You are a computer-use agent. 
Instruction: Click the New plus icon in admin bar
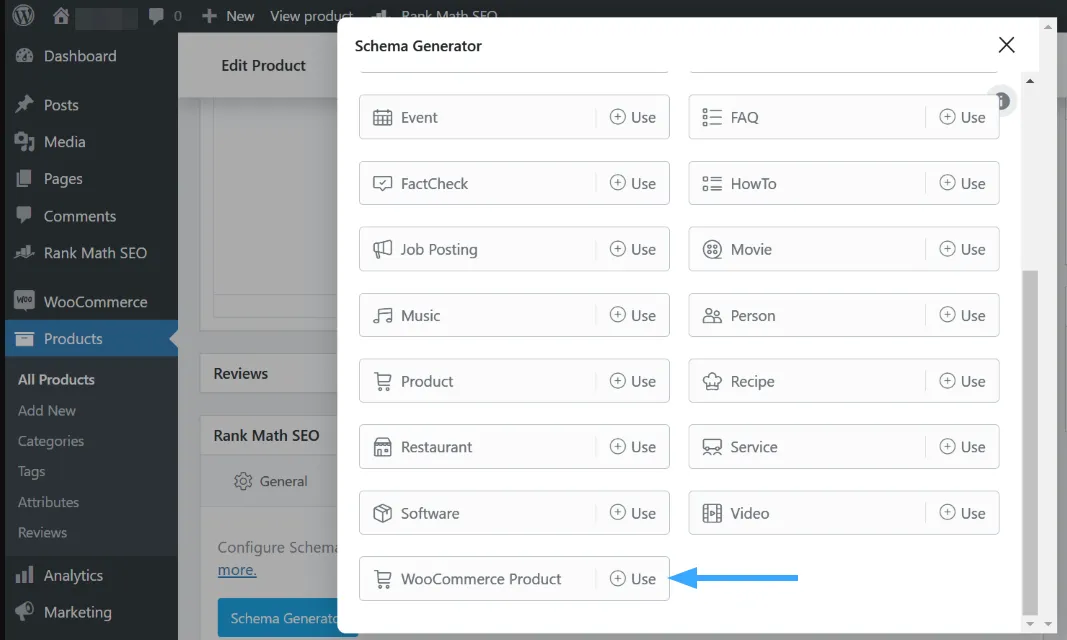click(x=210, y=16)
